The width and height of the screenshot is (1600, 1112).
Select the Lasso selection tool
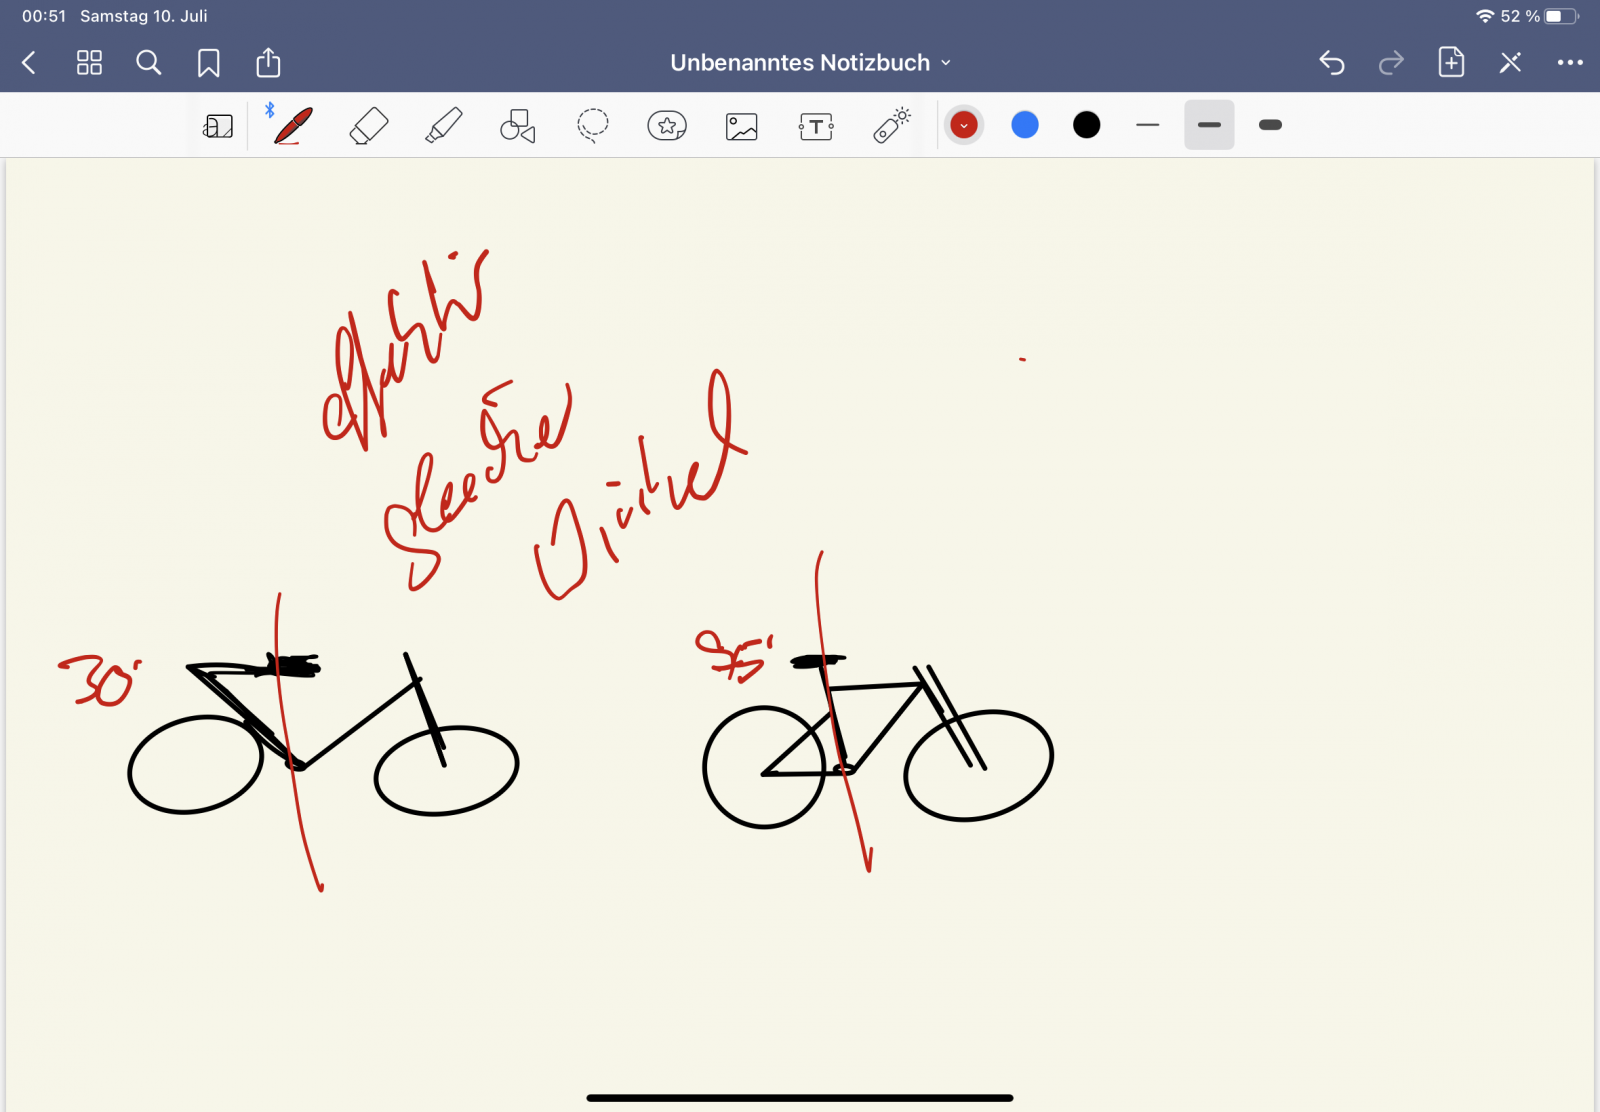click(x=593, y=126)
